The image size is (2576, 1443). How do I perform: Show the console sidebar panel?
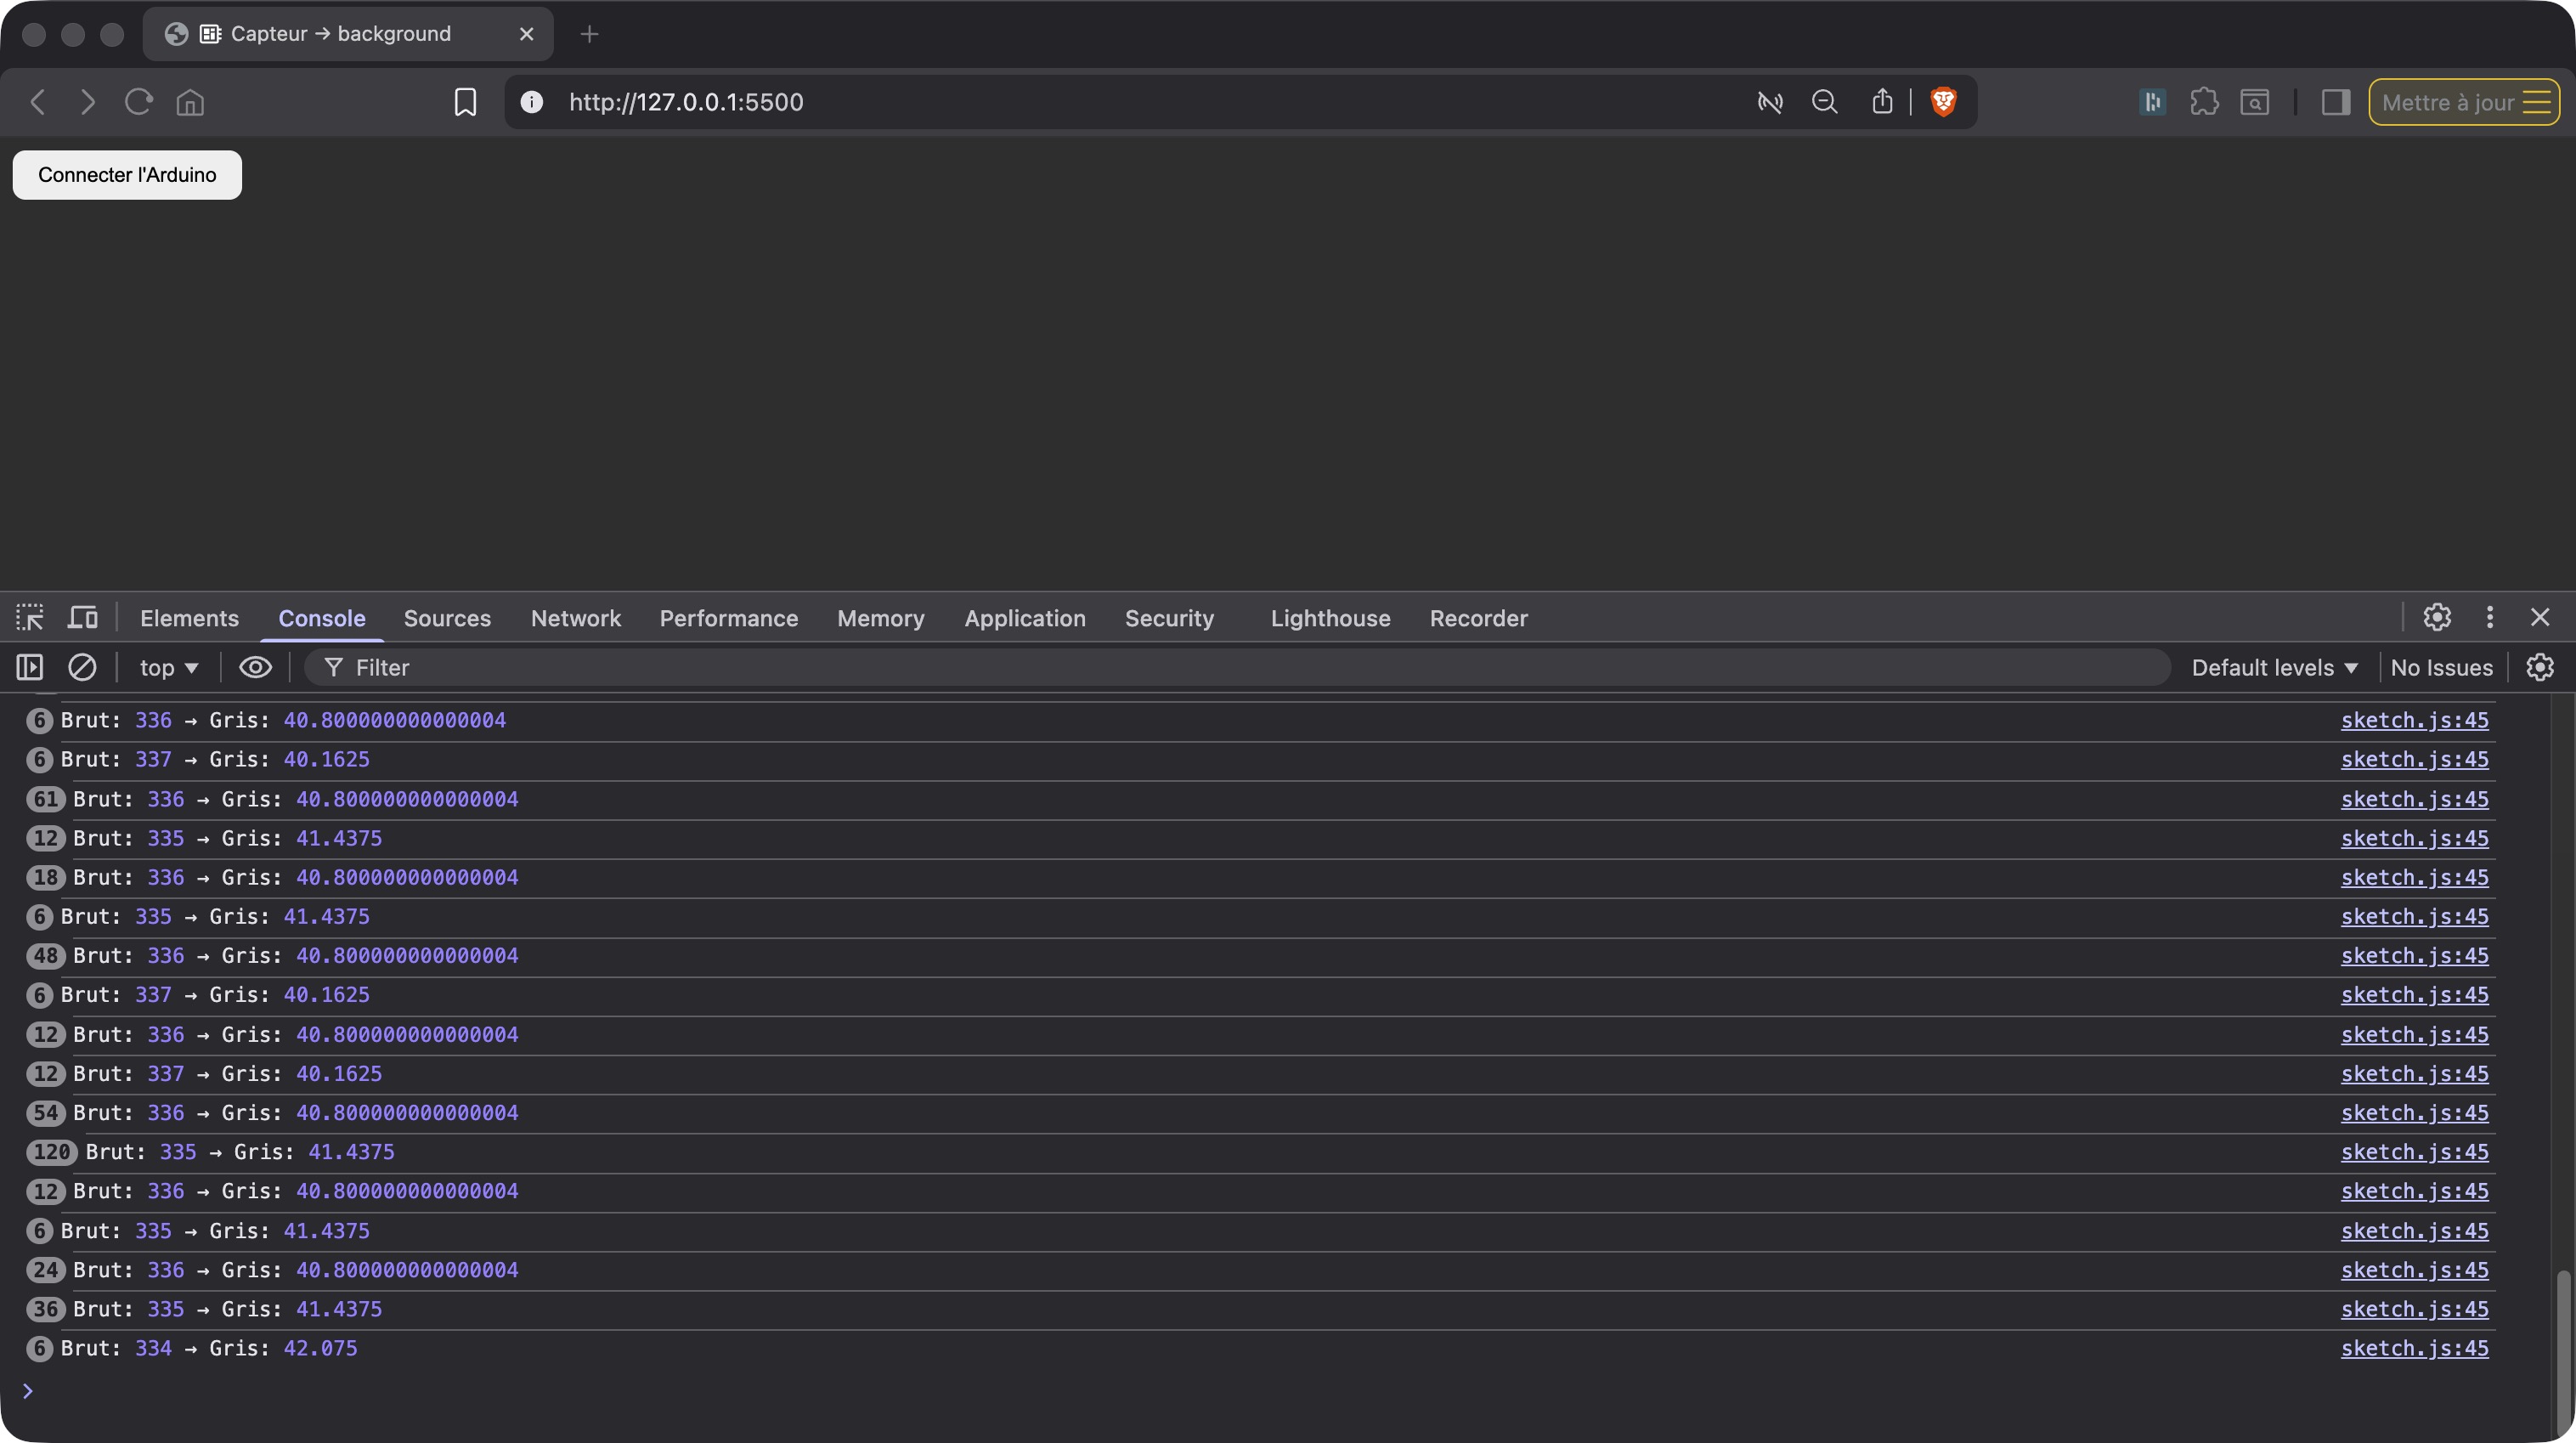pos(30,667)
